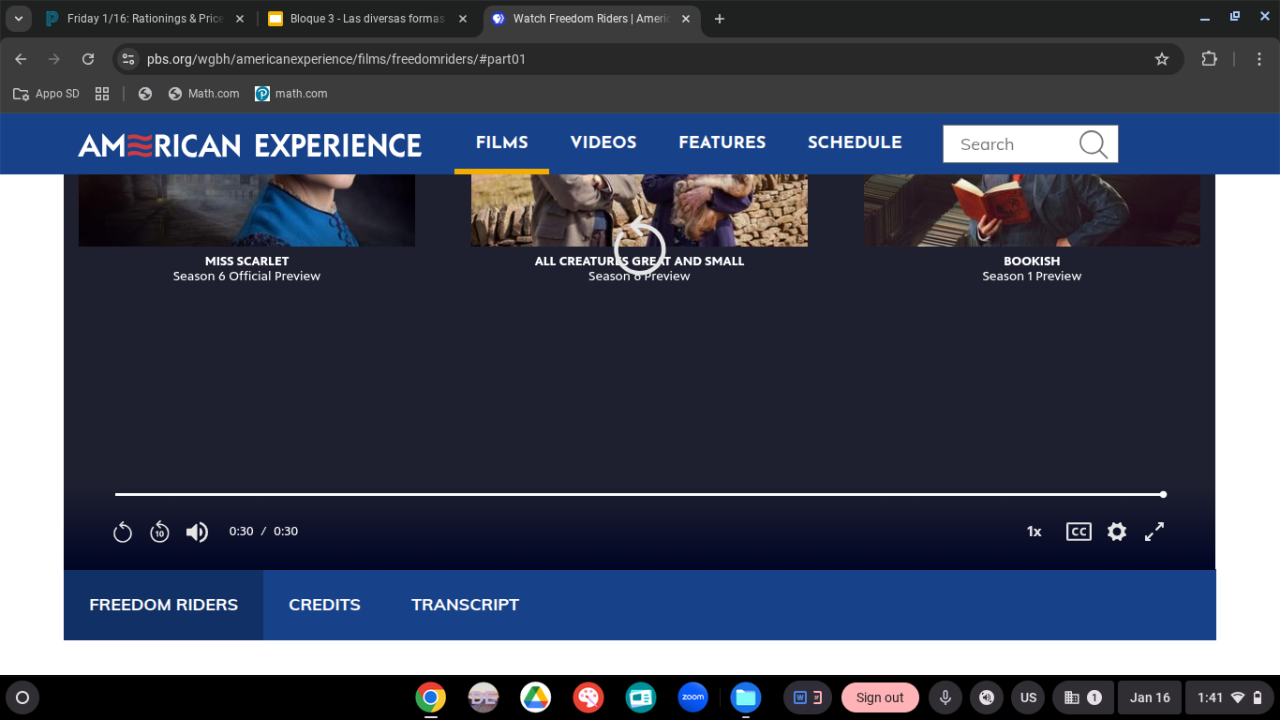
Task: Click the Bookish Season 1 Preview title
Action: pos(1032,268)
